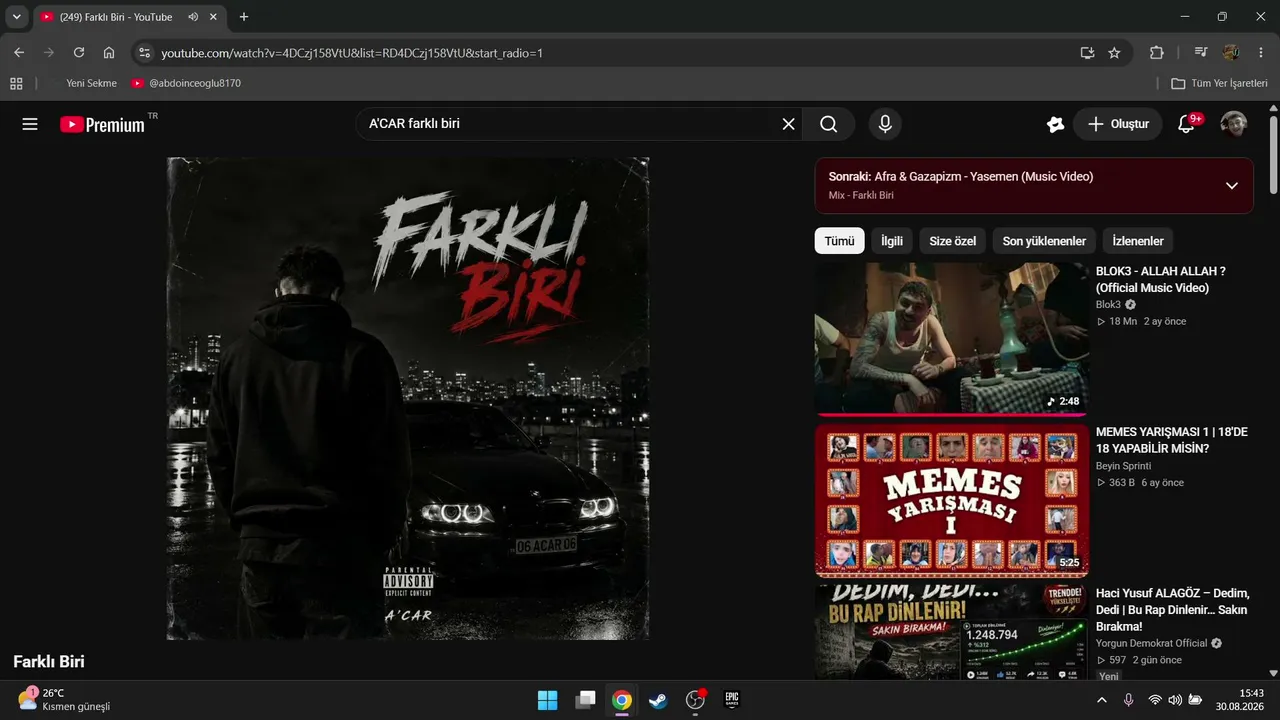Open Dedim, Dedi rap video thumbnail
The width and height of the screenshot is (1280, 720).
[x=952, y=633]
